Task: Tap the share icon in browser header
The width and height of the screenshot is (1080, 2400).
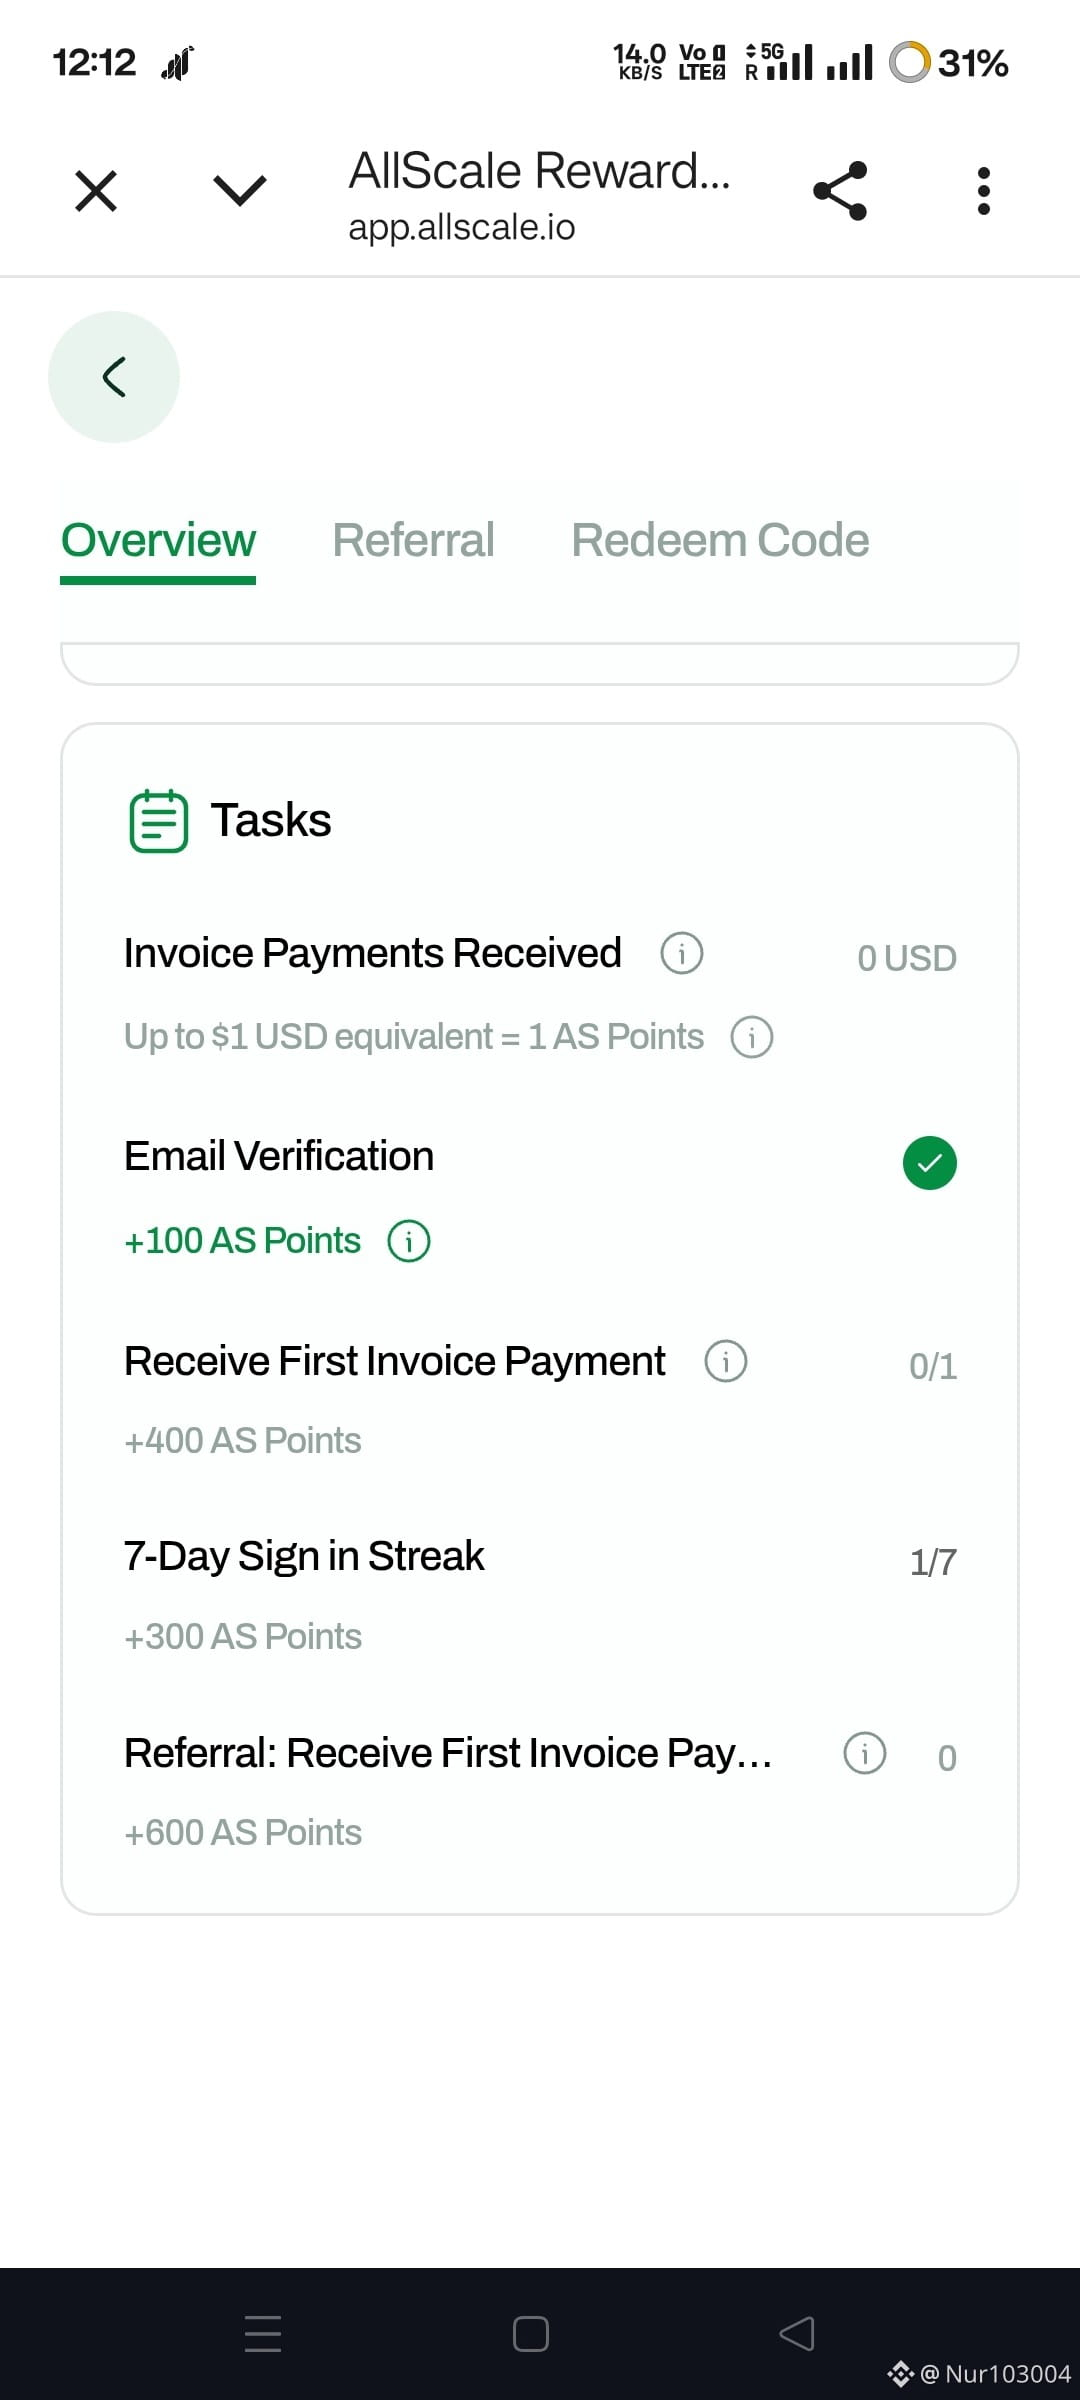Action: [840, 190]
